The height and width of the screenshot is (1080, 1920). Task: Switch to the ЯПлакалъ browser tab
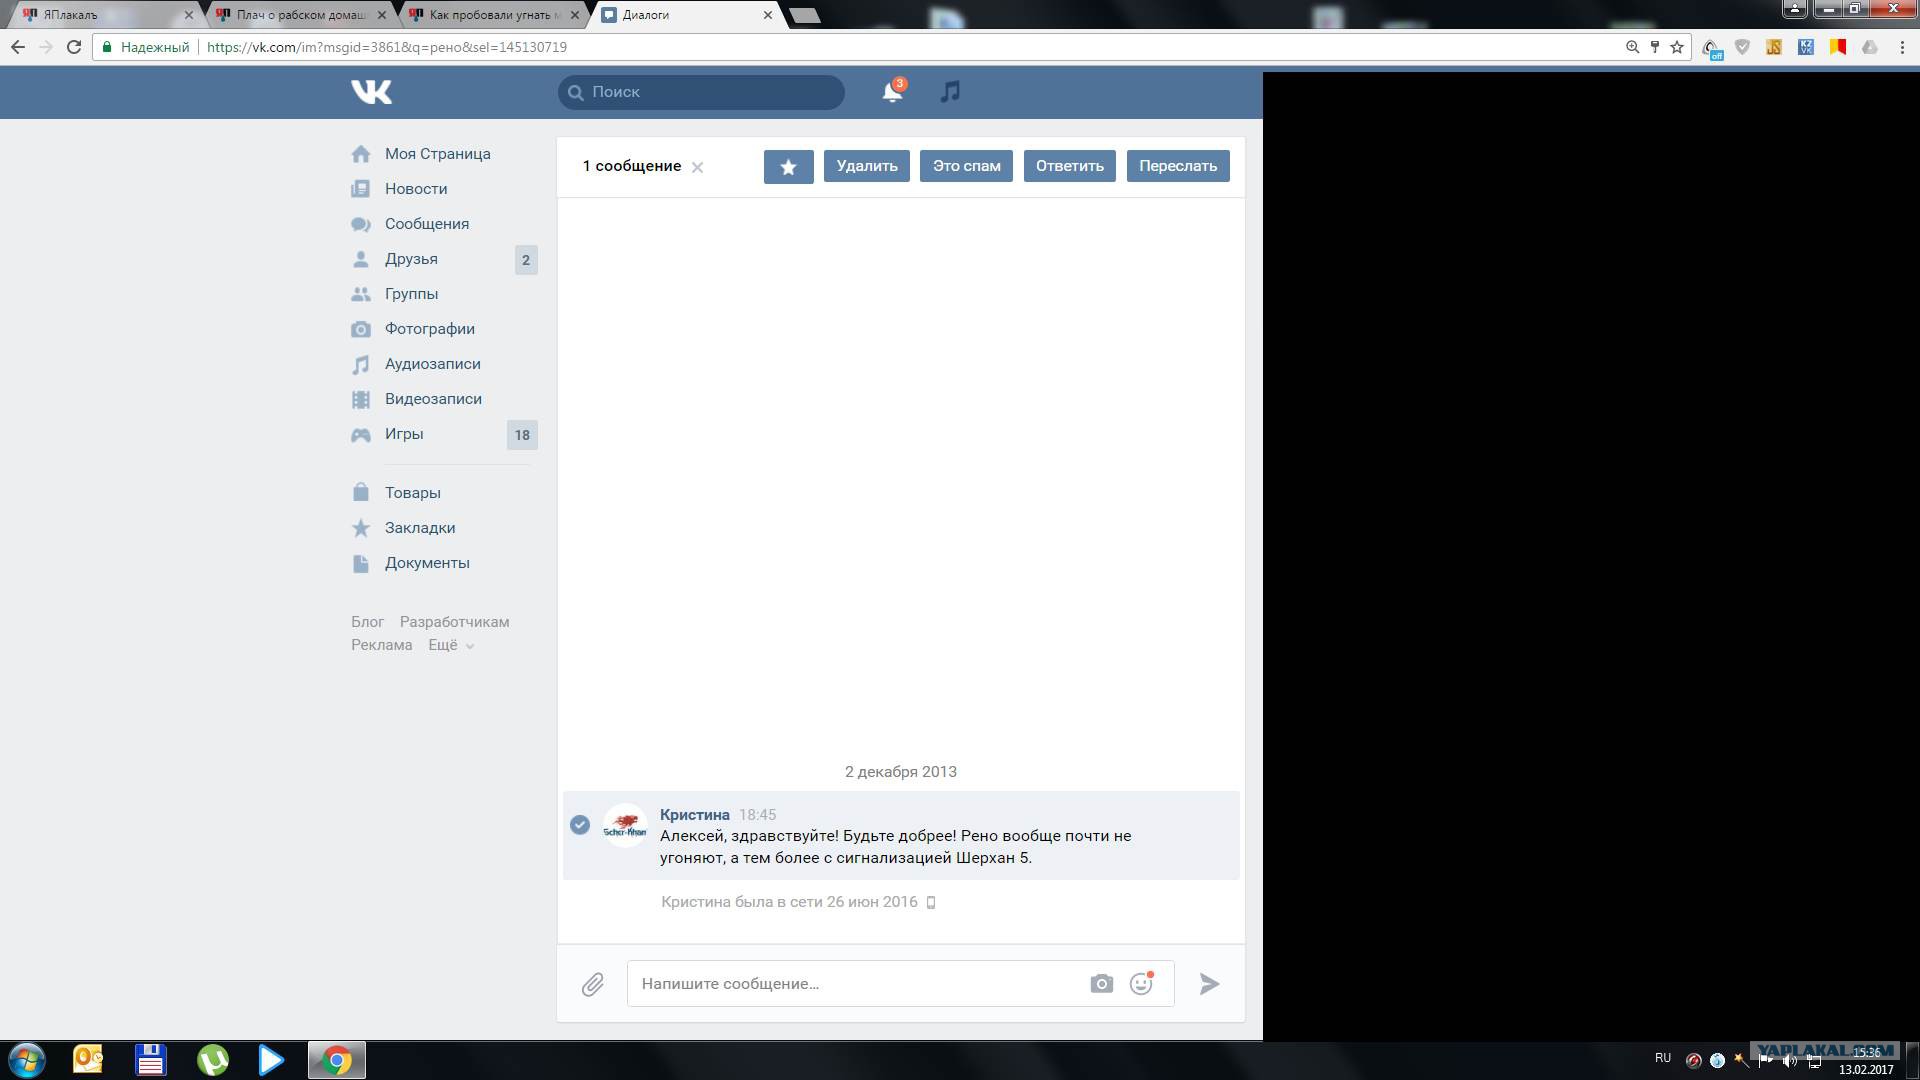click(x=107, y=15)
